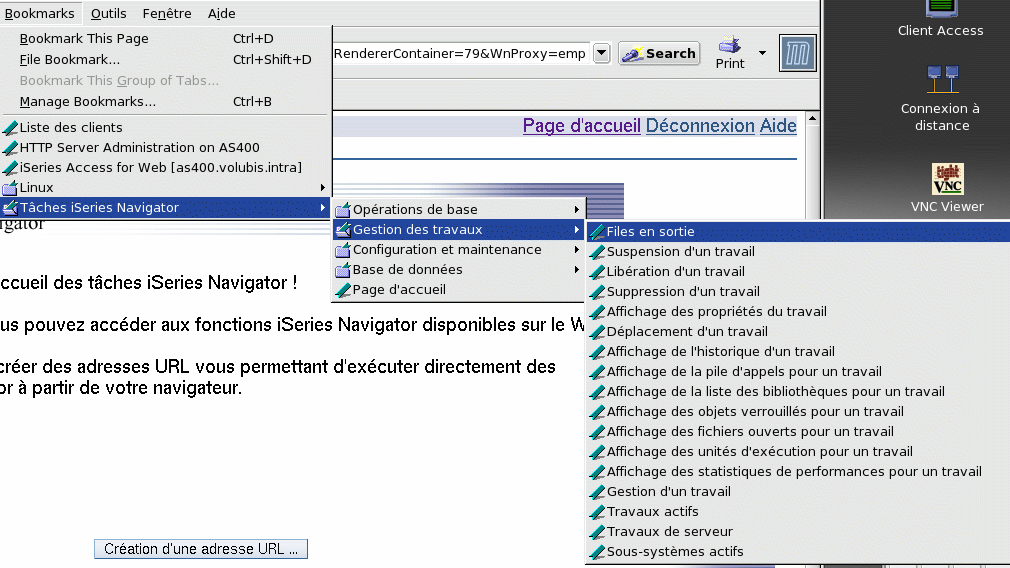Click Base de données folder icon

pyautogui.click(x=343, y=269)
